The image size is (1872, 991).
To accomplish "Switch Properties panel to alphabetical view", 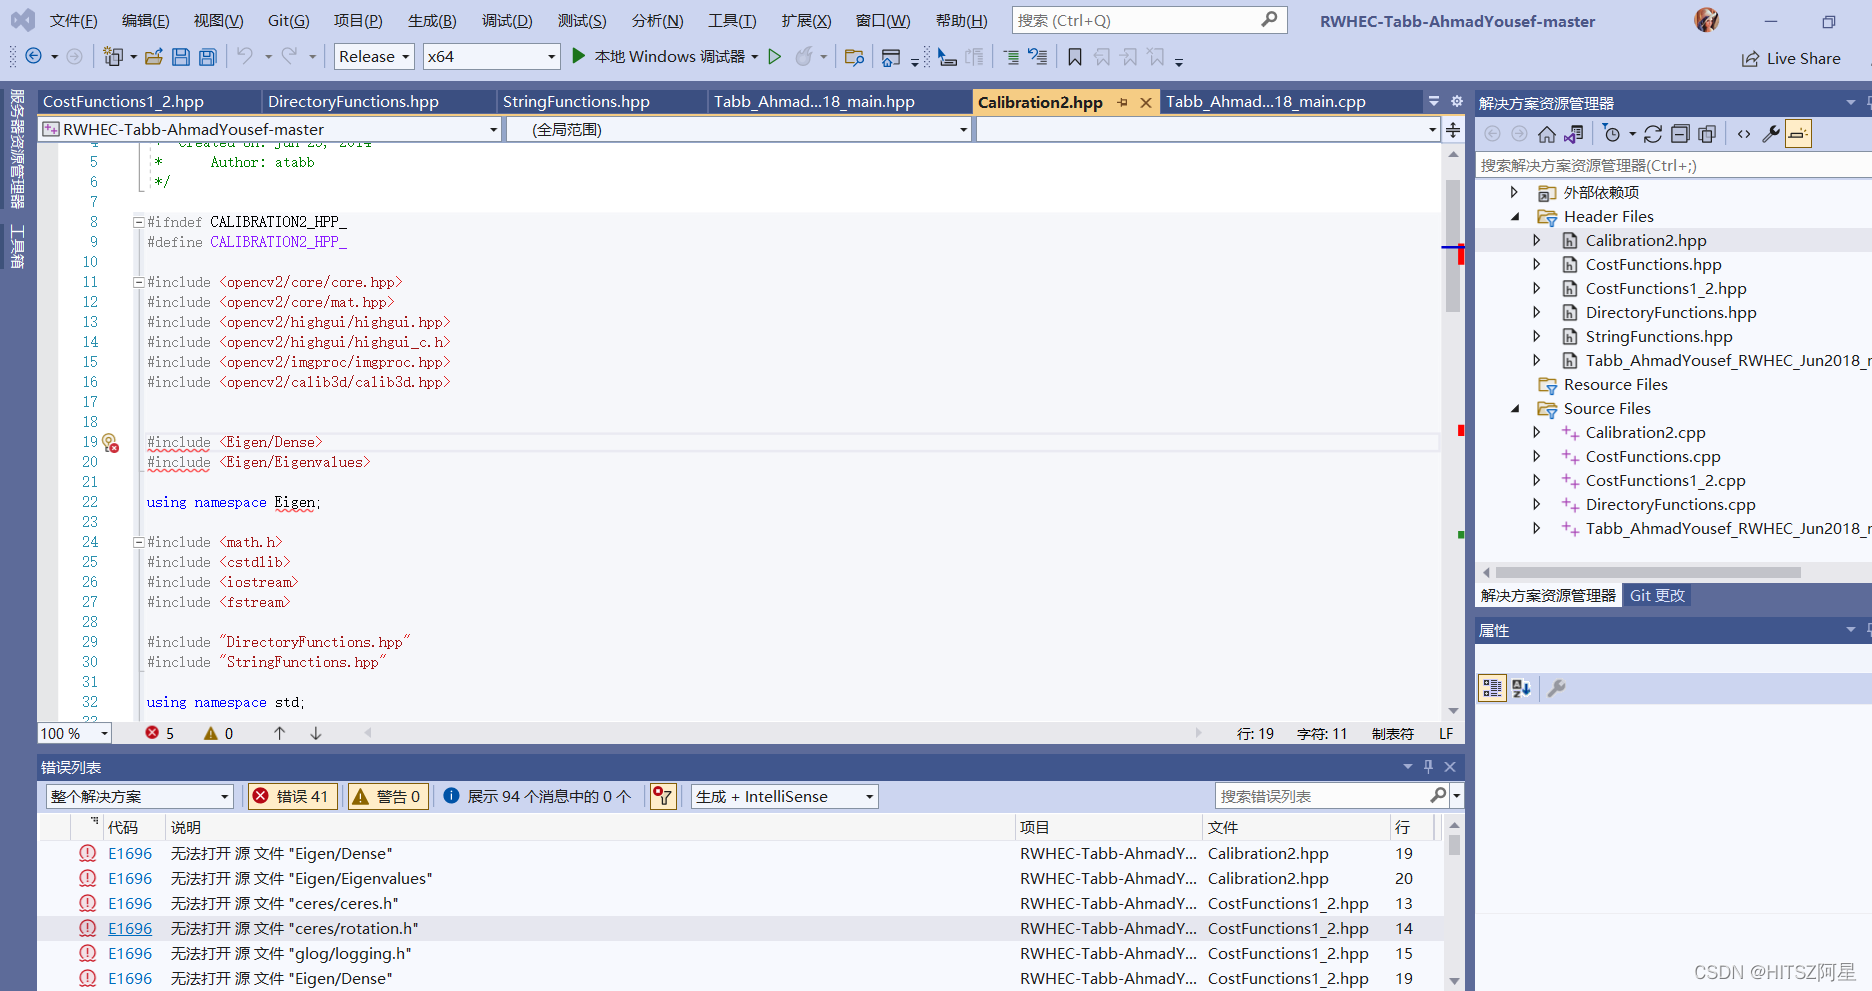I will click(1521, 688).
